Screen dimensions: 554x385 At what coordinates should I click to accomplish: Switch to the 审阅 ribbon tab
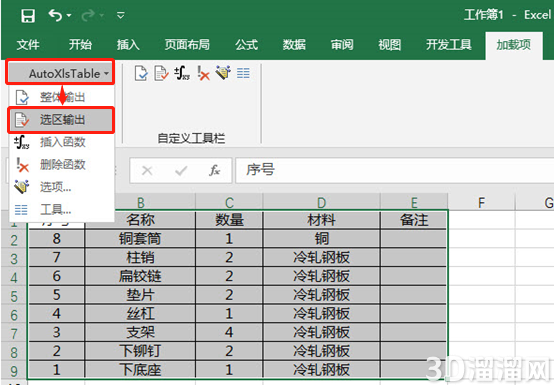coord(342,45)
